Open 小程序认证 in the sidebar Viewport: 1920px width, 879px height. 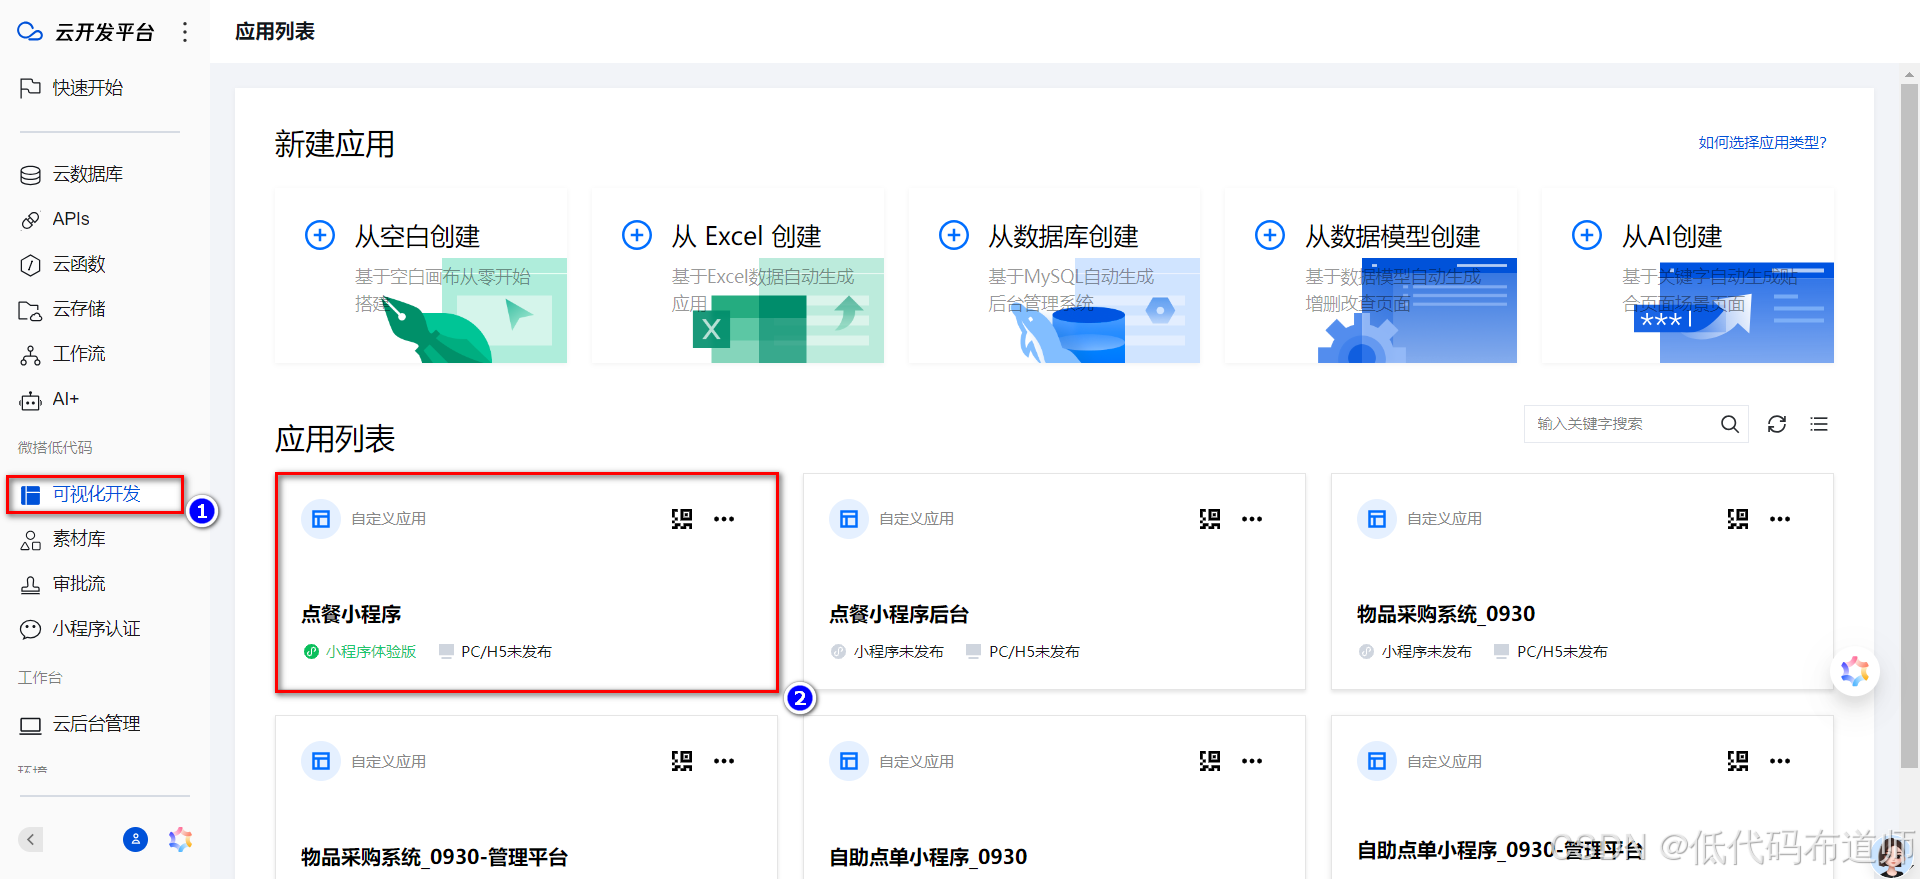click(x=80, y=629)
